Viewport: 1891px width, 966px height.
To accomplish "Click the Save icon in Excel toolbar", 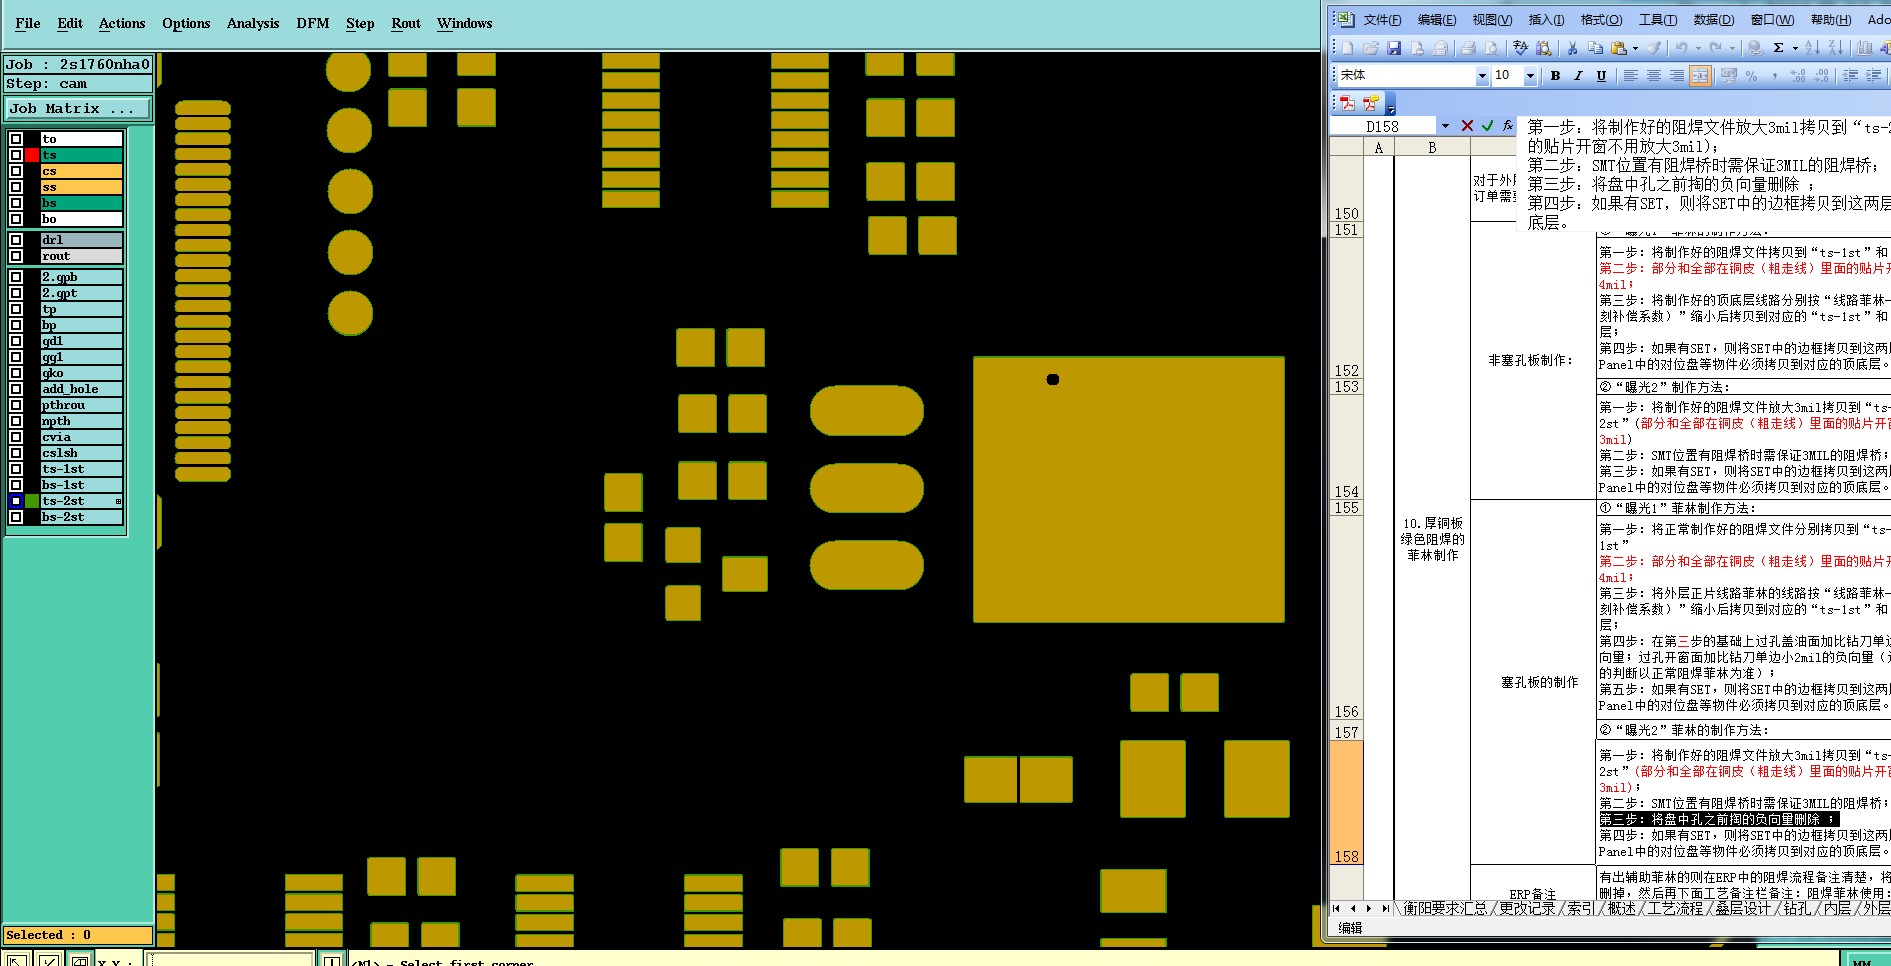I will pyautogui.click(x=1394, y=48).
